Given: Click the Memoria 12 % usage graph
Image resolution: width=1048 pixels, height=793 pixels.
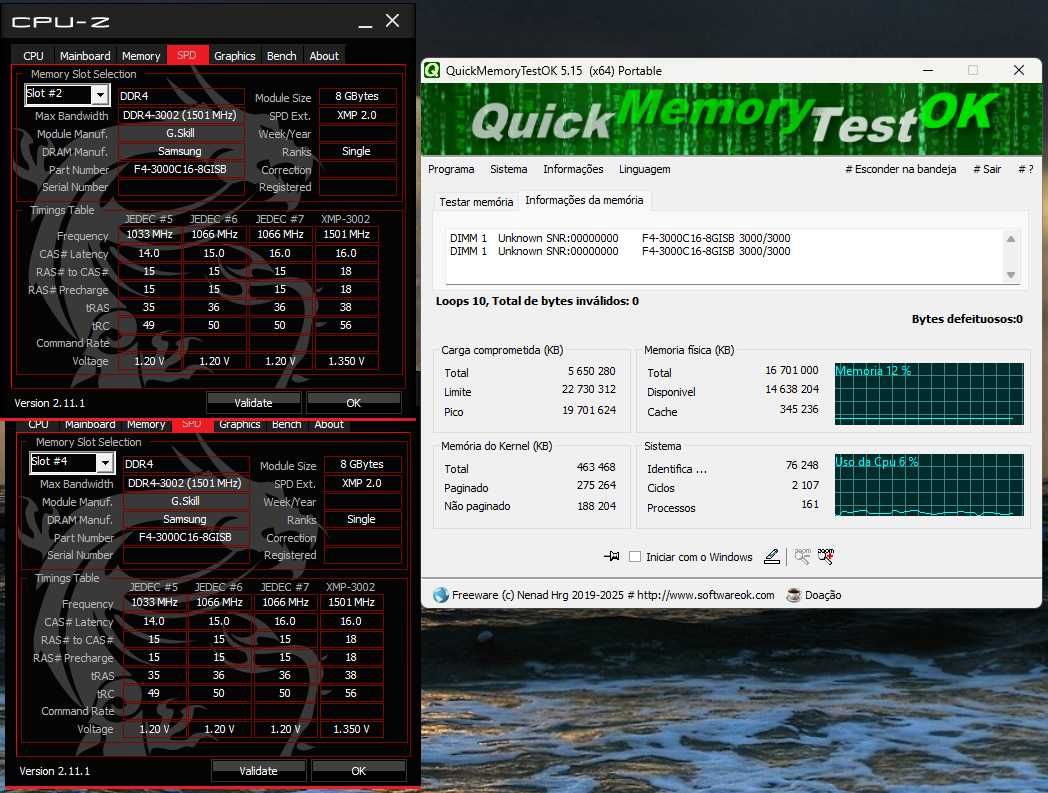Looking at the screenshot, I should (929, 394).
